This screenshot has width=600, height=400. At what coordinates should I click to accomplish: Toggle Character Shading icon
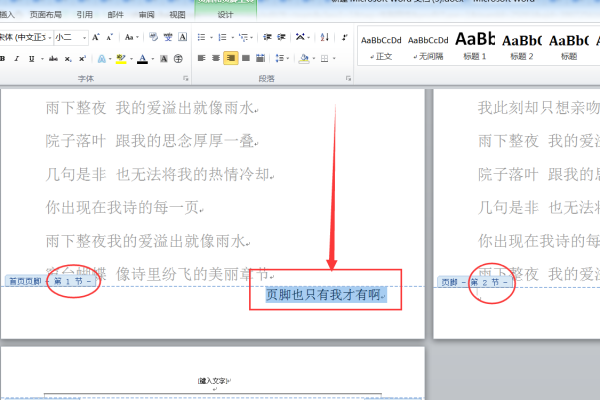[164, 59]
